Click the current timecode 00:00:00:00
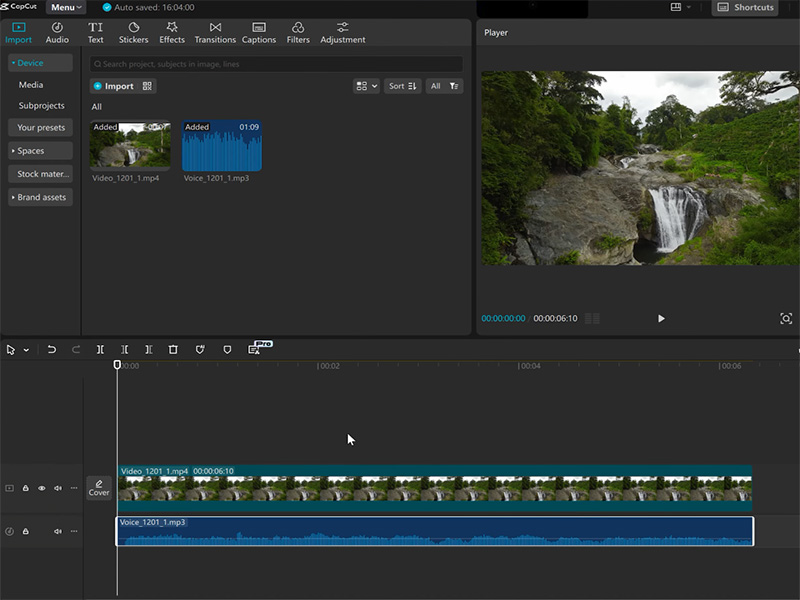Viewport: 800px width, 600px height. tap(503, 318)
